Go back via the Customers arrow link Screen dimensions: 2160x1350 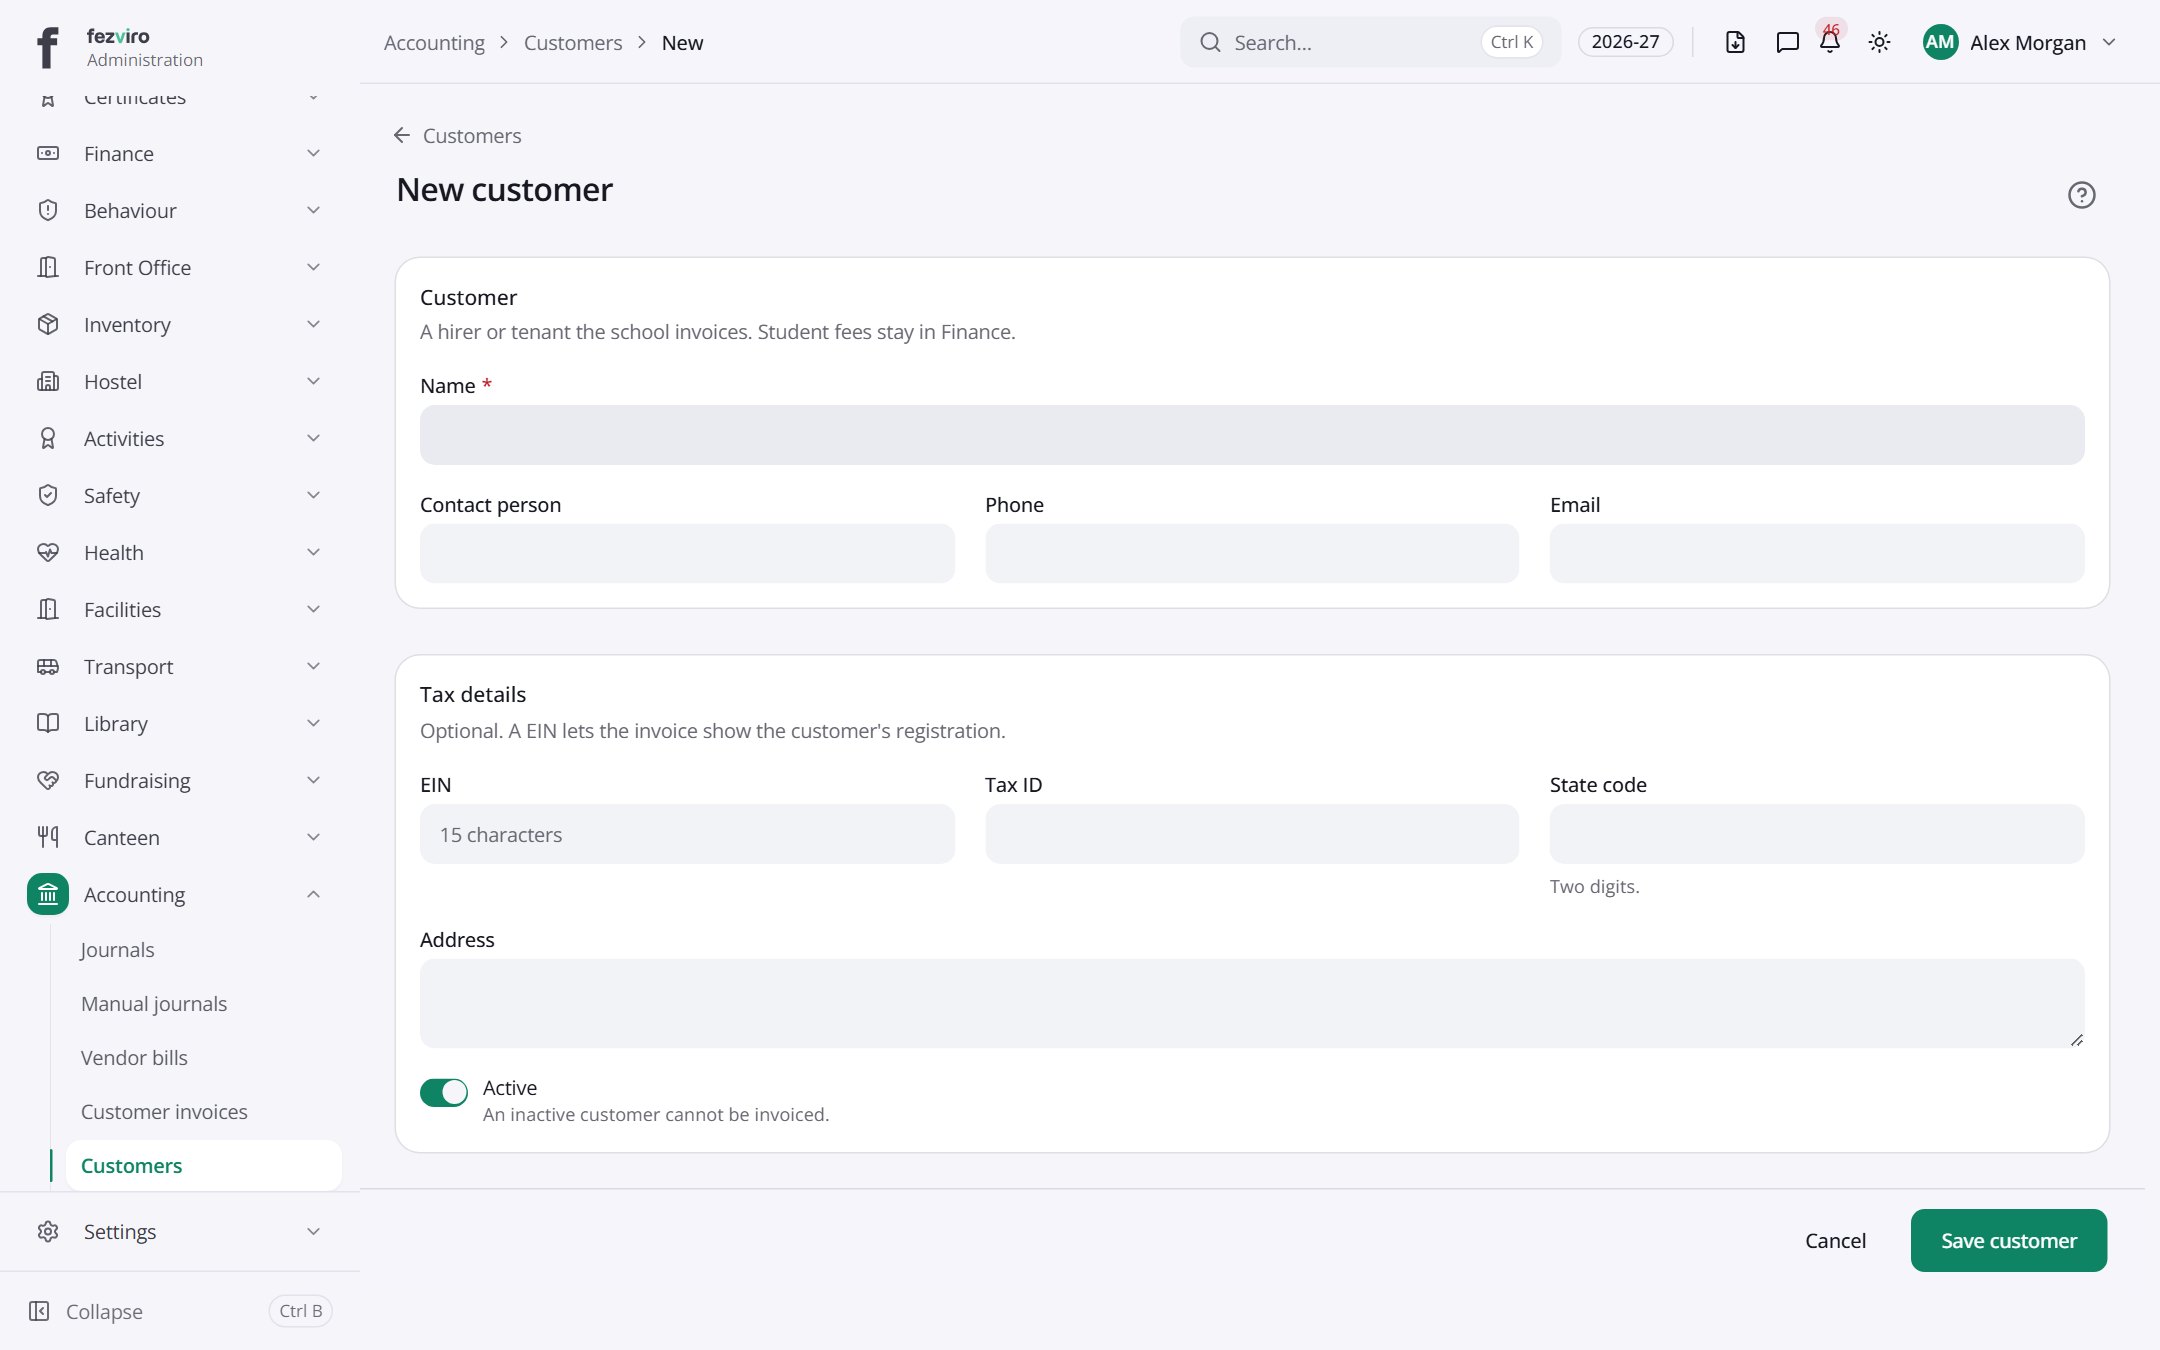[457, 135]
